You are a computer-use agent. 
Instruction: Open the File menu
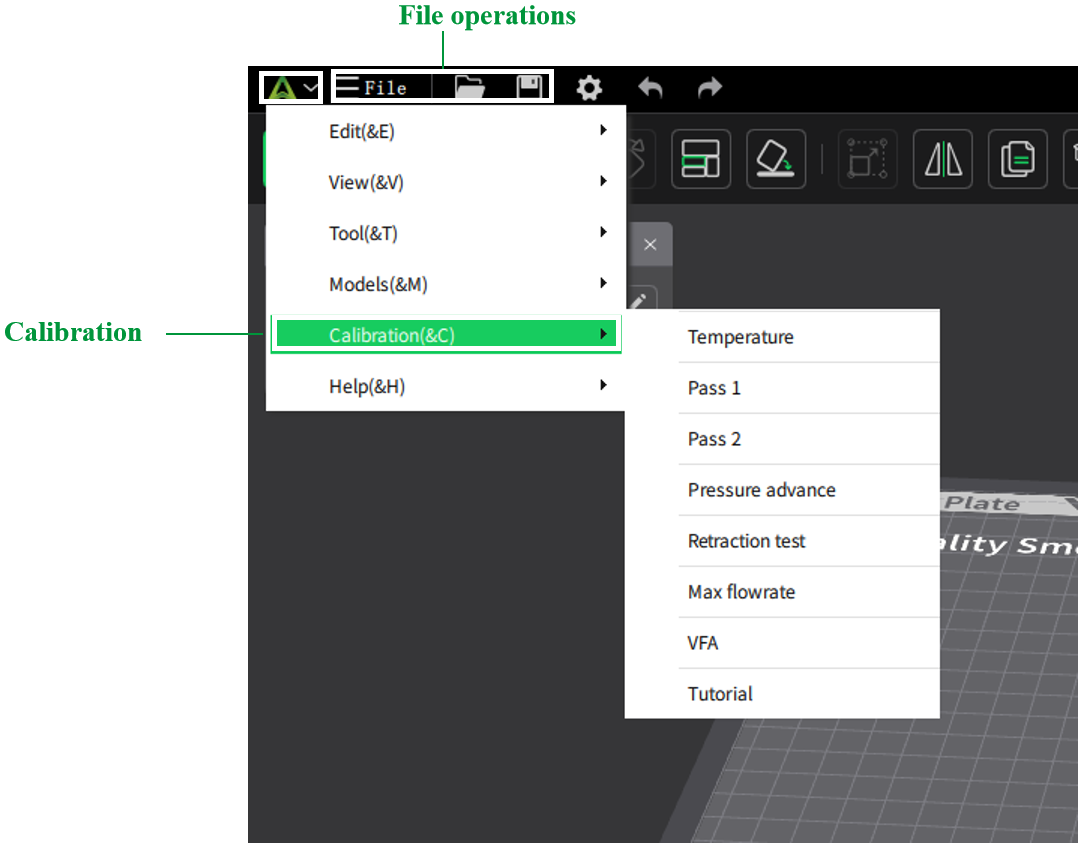click(x=372, y=88)
